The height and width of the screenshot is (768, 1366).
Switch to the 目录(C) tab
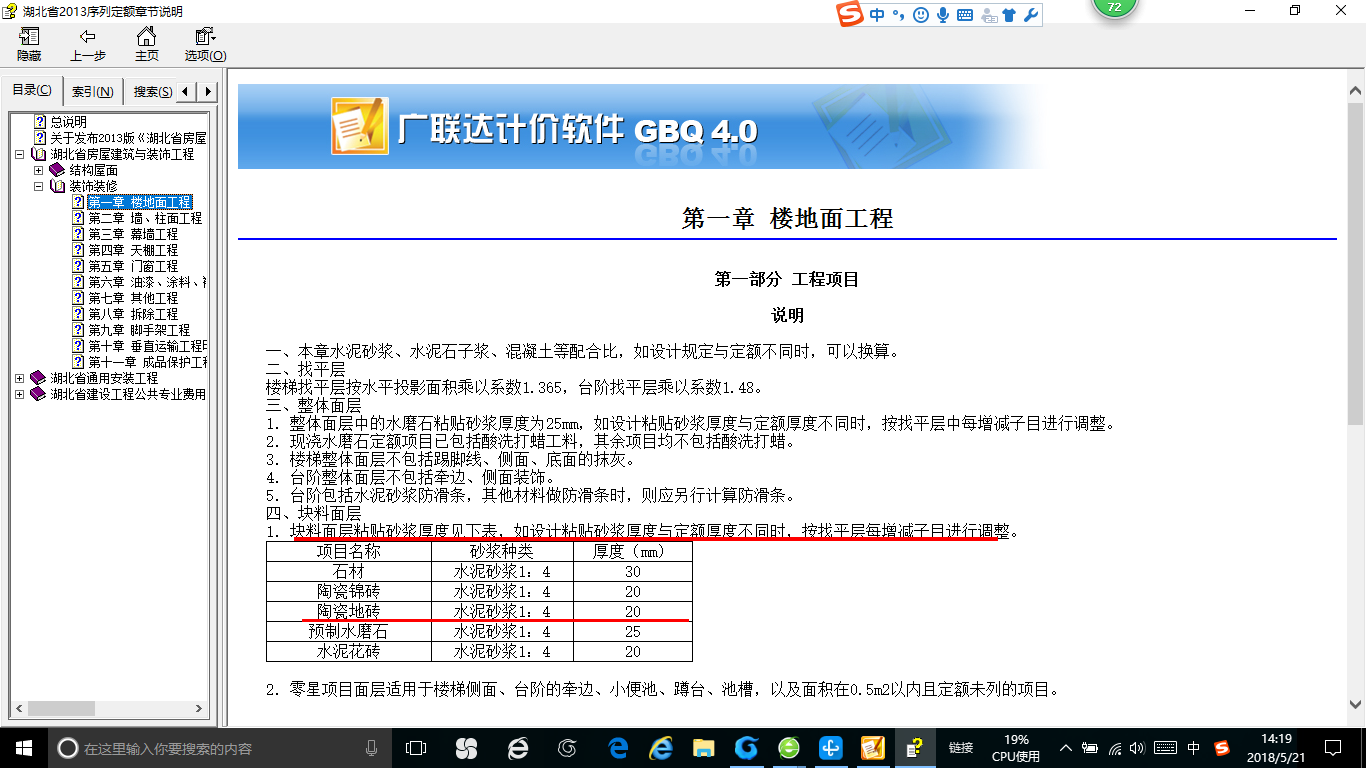click(x=32, y=90)
